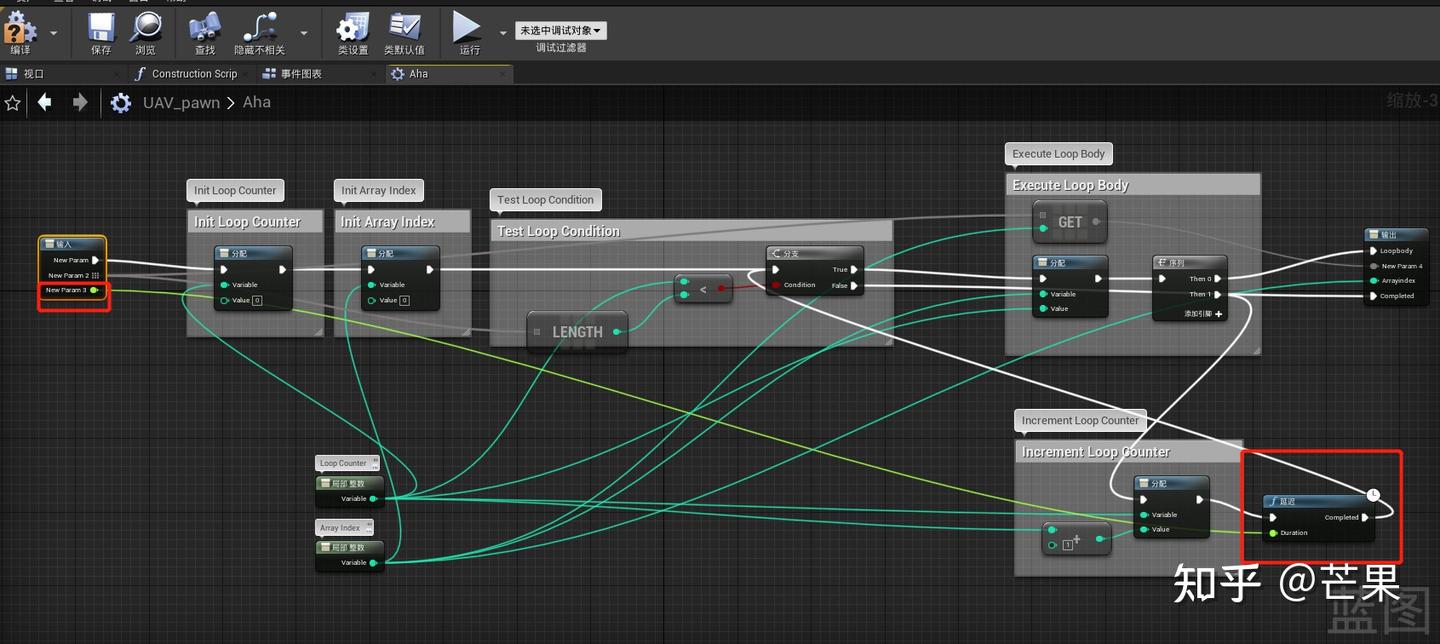
Task: Open Find (查找) binoculars icon
Action: 205,29
